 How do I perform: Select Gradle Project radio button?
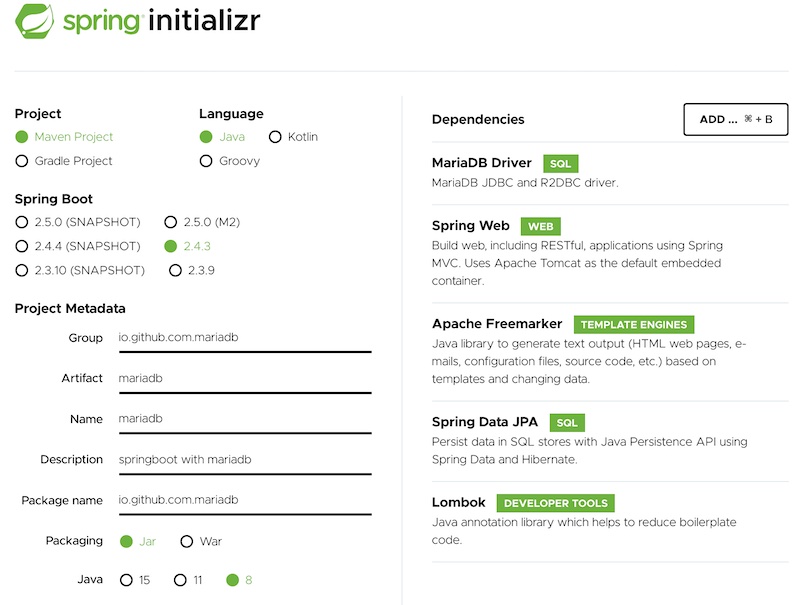(x=21, y=161)
